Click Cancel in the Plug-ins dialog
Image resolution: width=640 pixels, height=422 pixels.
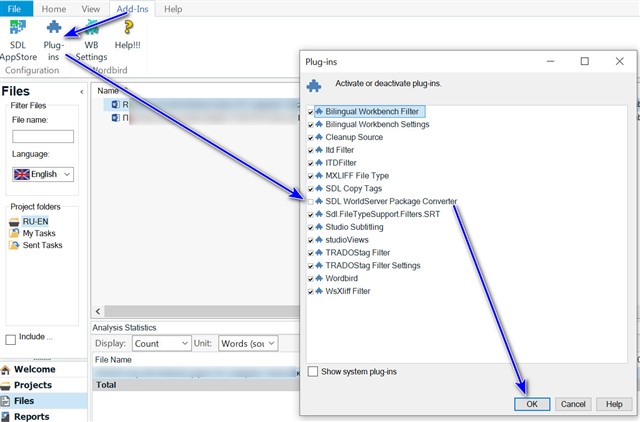pyautogui.click(x=573, y=404)
